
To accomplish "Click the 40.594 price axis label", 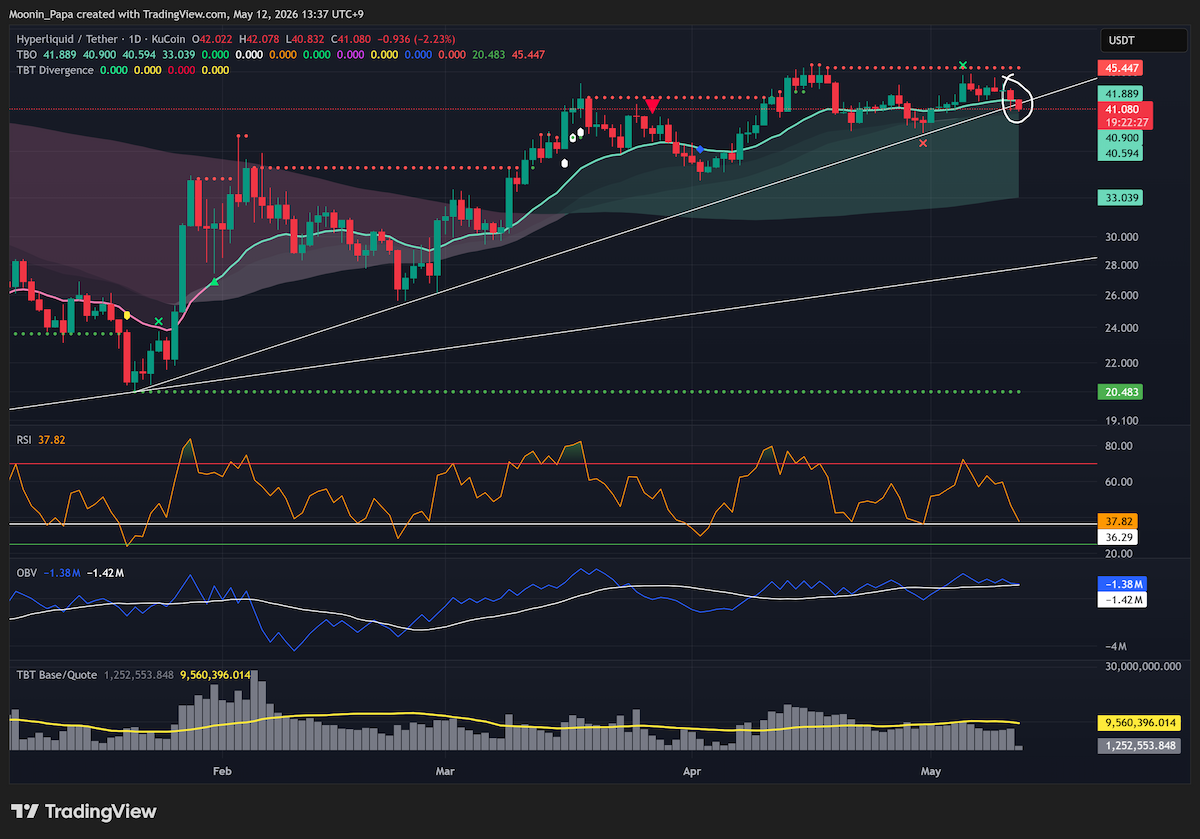I will (1121, 154).
